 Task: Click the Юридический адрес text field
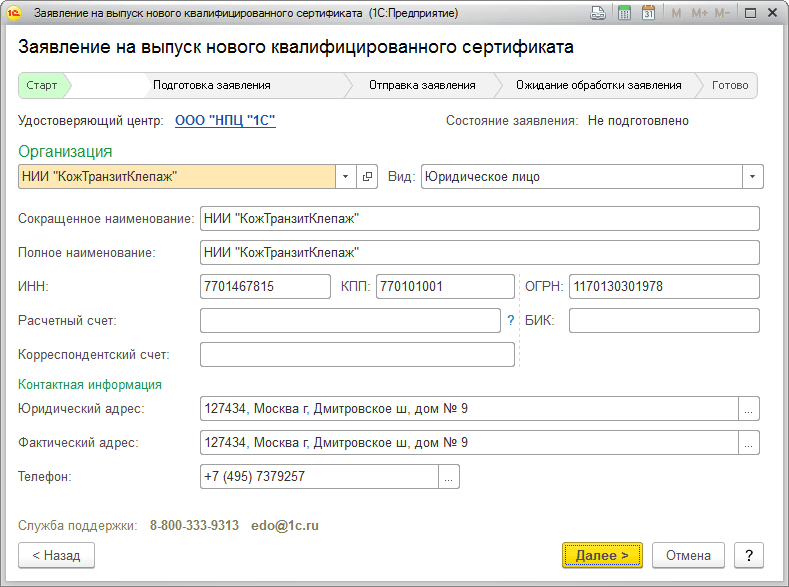coord(469,408)
